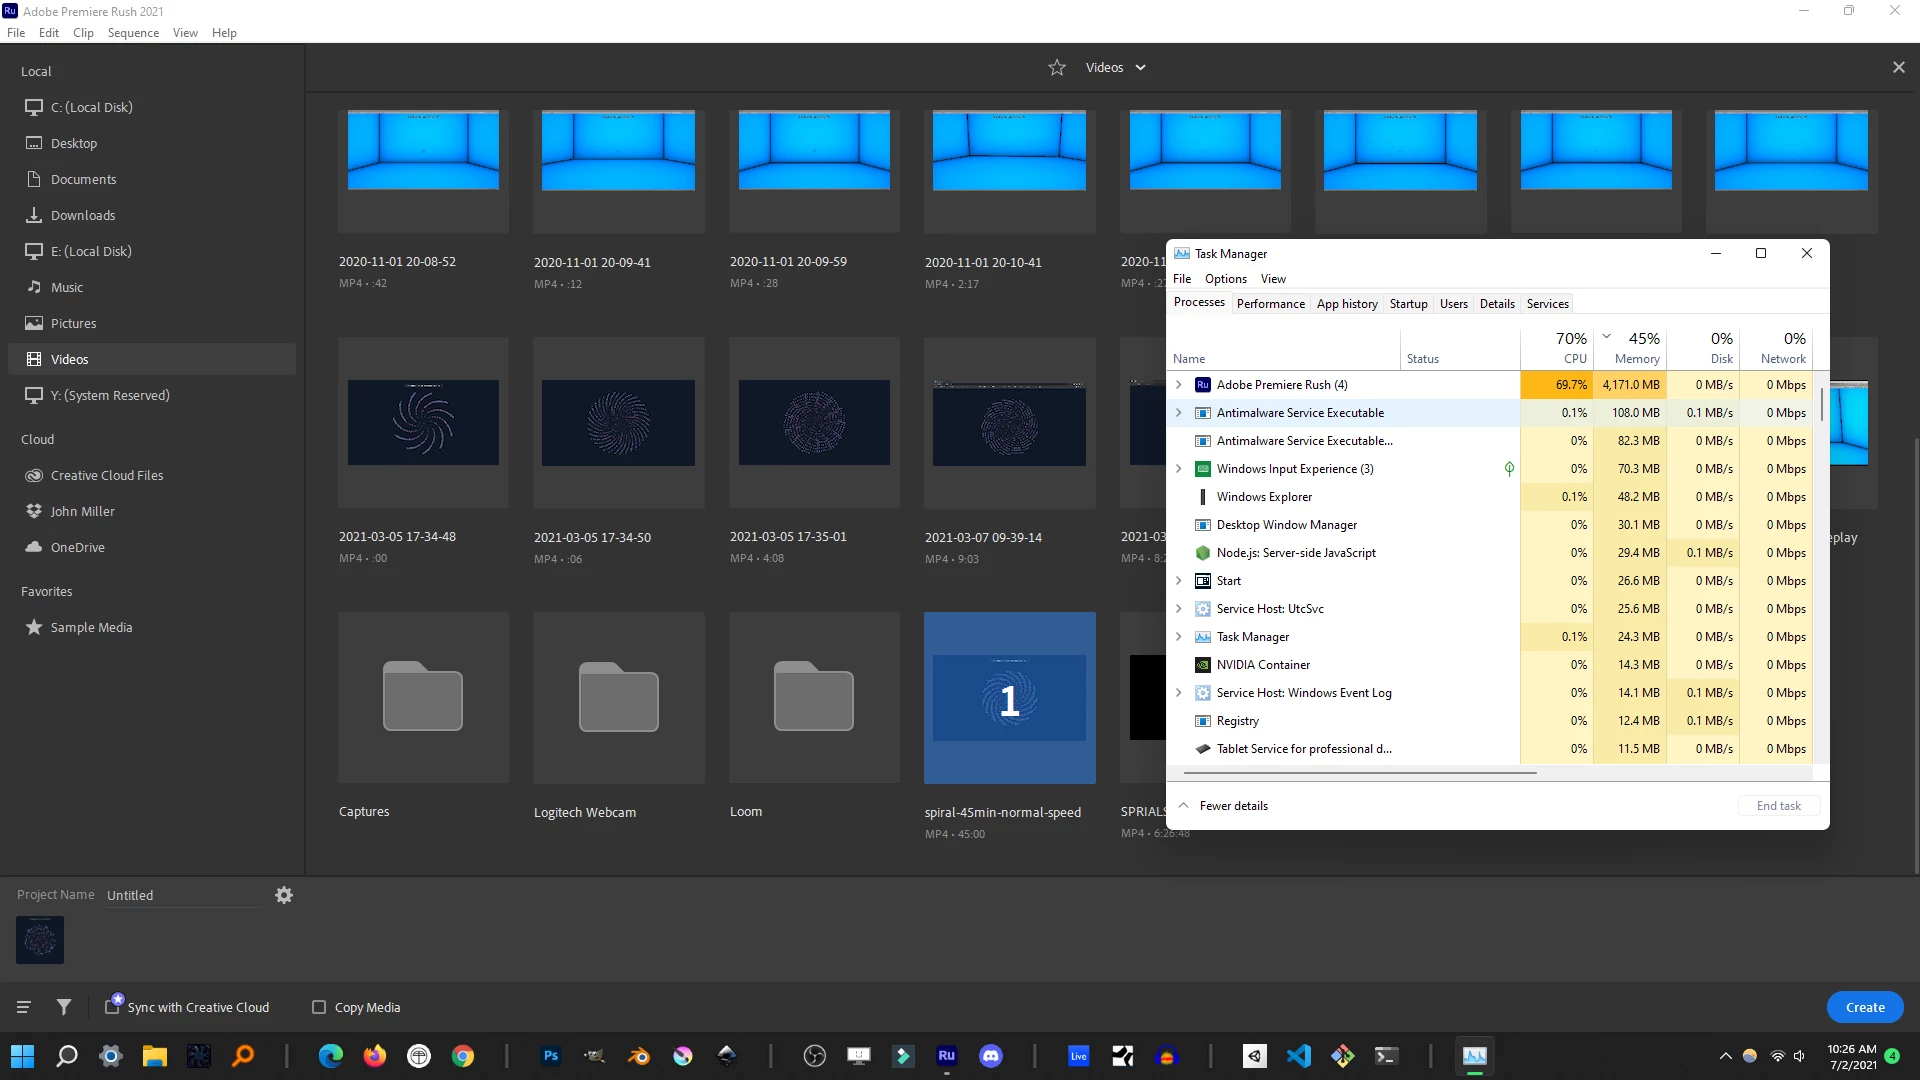Expand Windows Input Experience process group
This screenshot has height=1080, width=1920.
[1179, 469]
